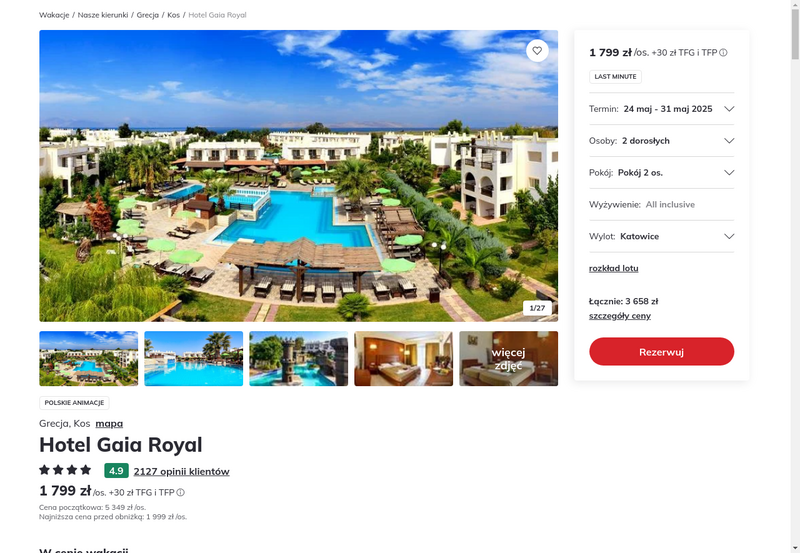Viewport: 800px width, 553px height.
Task: Open więcej zdjęć thumbnail for more photos
Action: (508, 359)
